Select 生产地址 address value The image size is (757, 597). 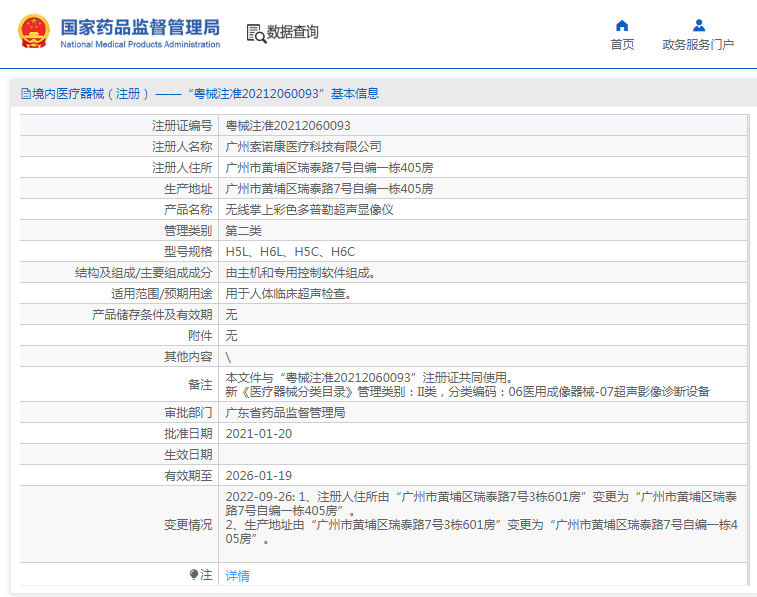tap(329, 188)
